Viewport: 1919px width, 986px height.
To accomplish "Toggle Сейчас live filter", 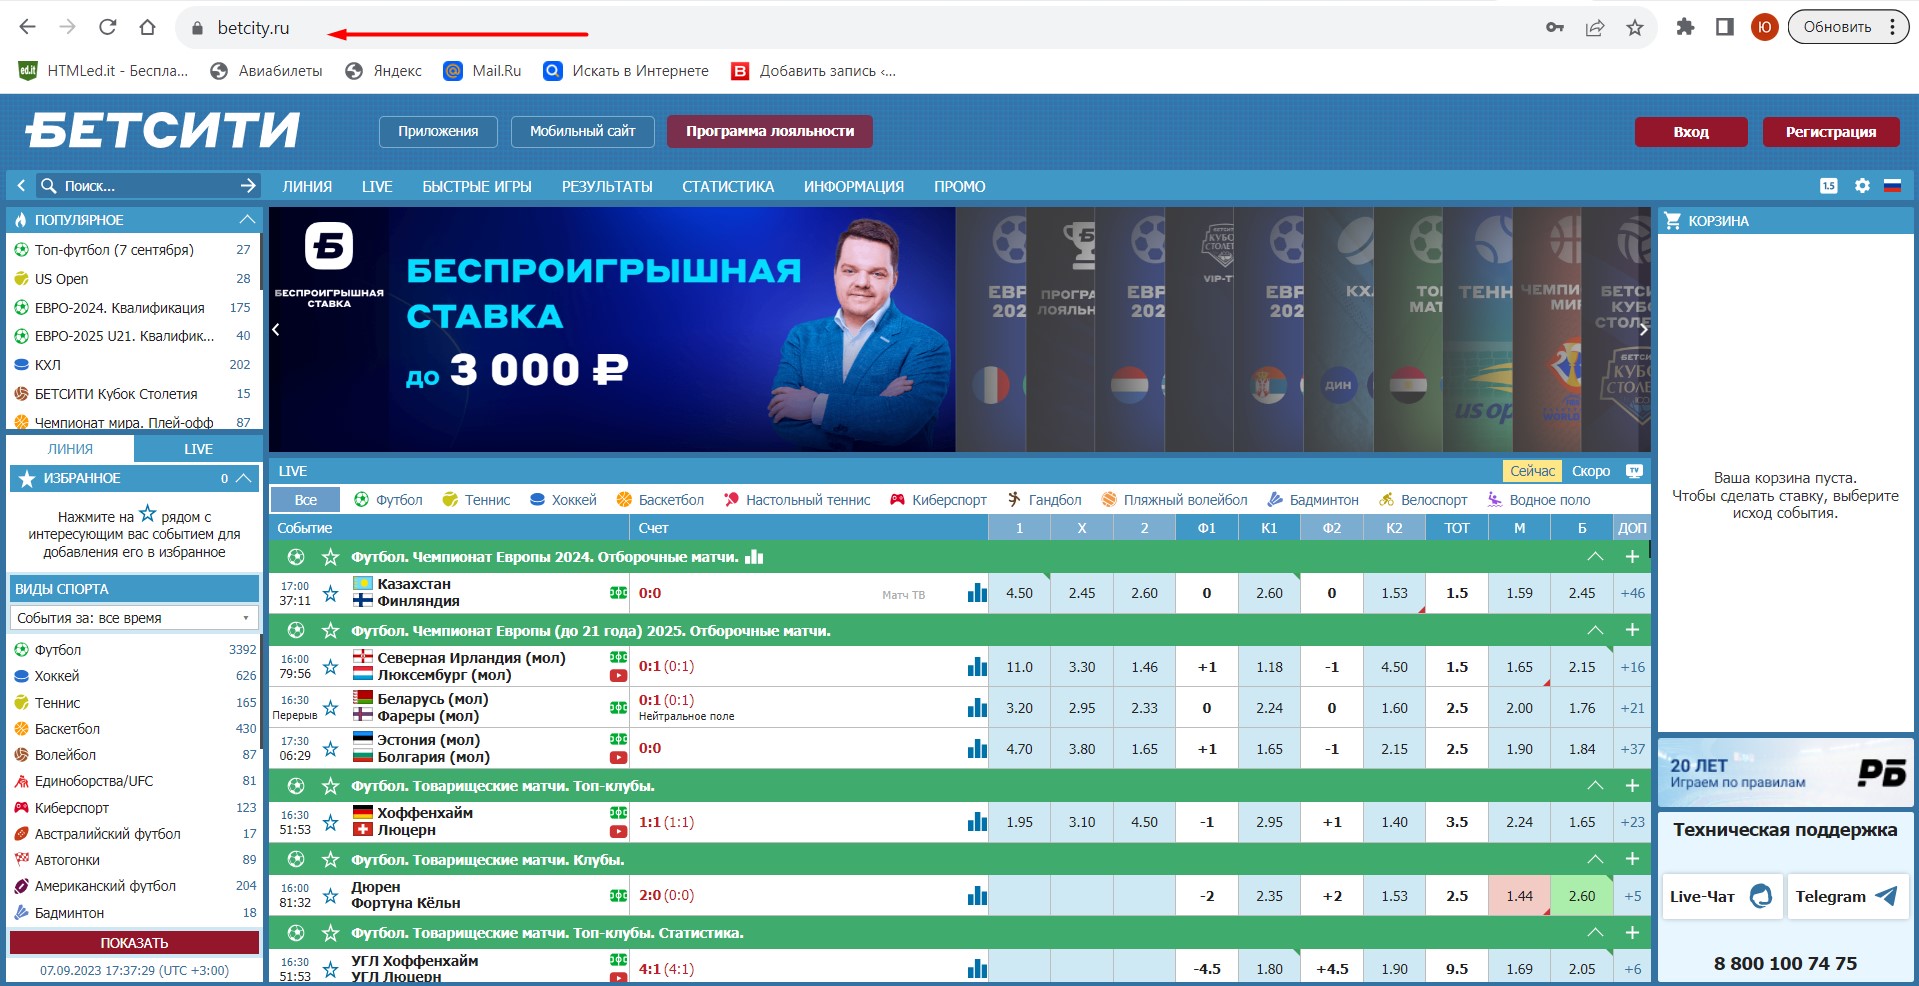I will tap(1531, 471).
